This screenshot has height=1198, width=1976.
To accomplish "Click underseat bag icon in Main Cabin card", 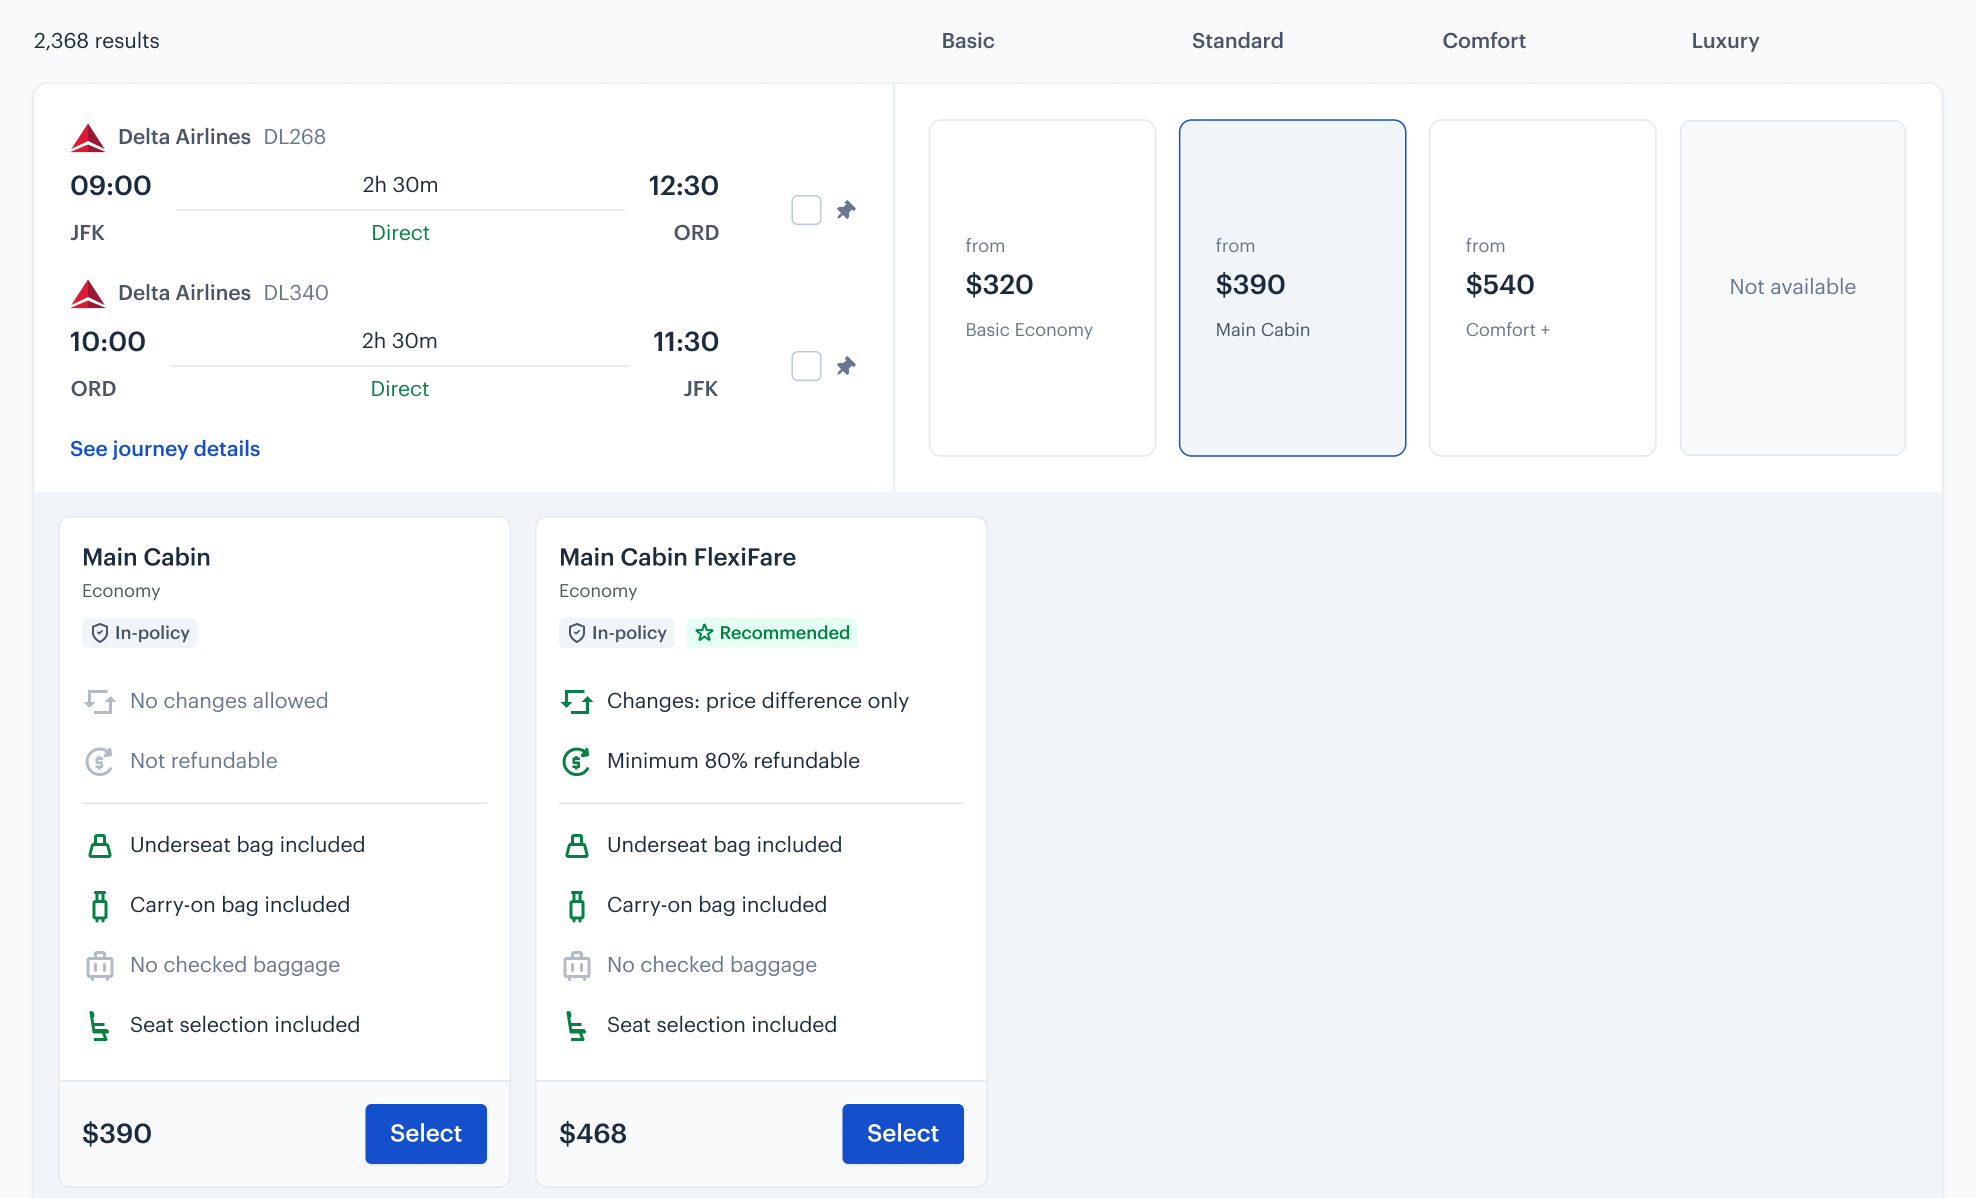I will pos(100,845).
